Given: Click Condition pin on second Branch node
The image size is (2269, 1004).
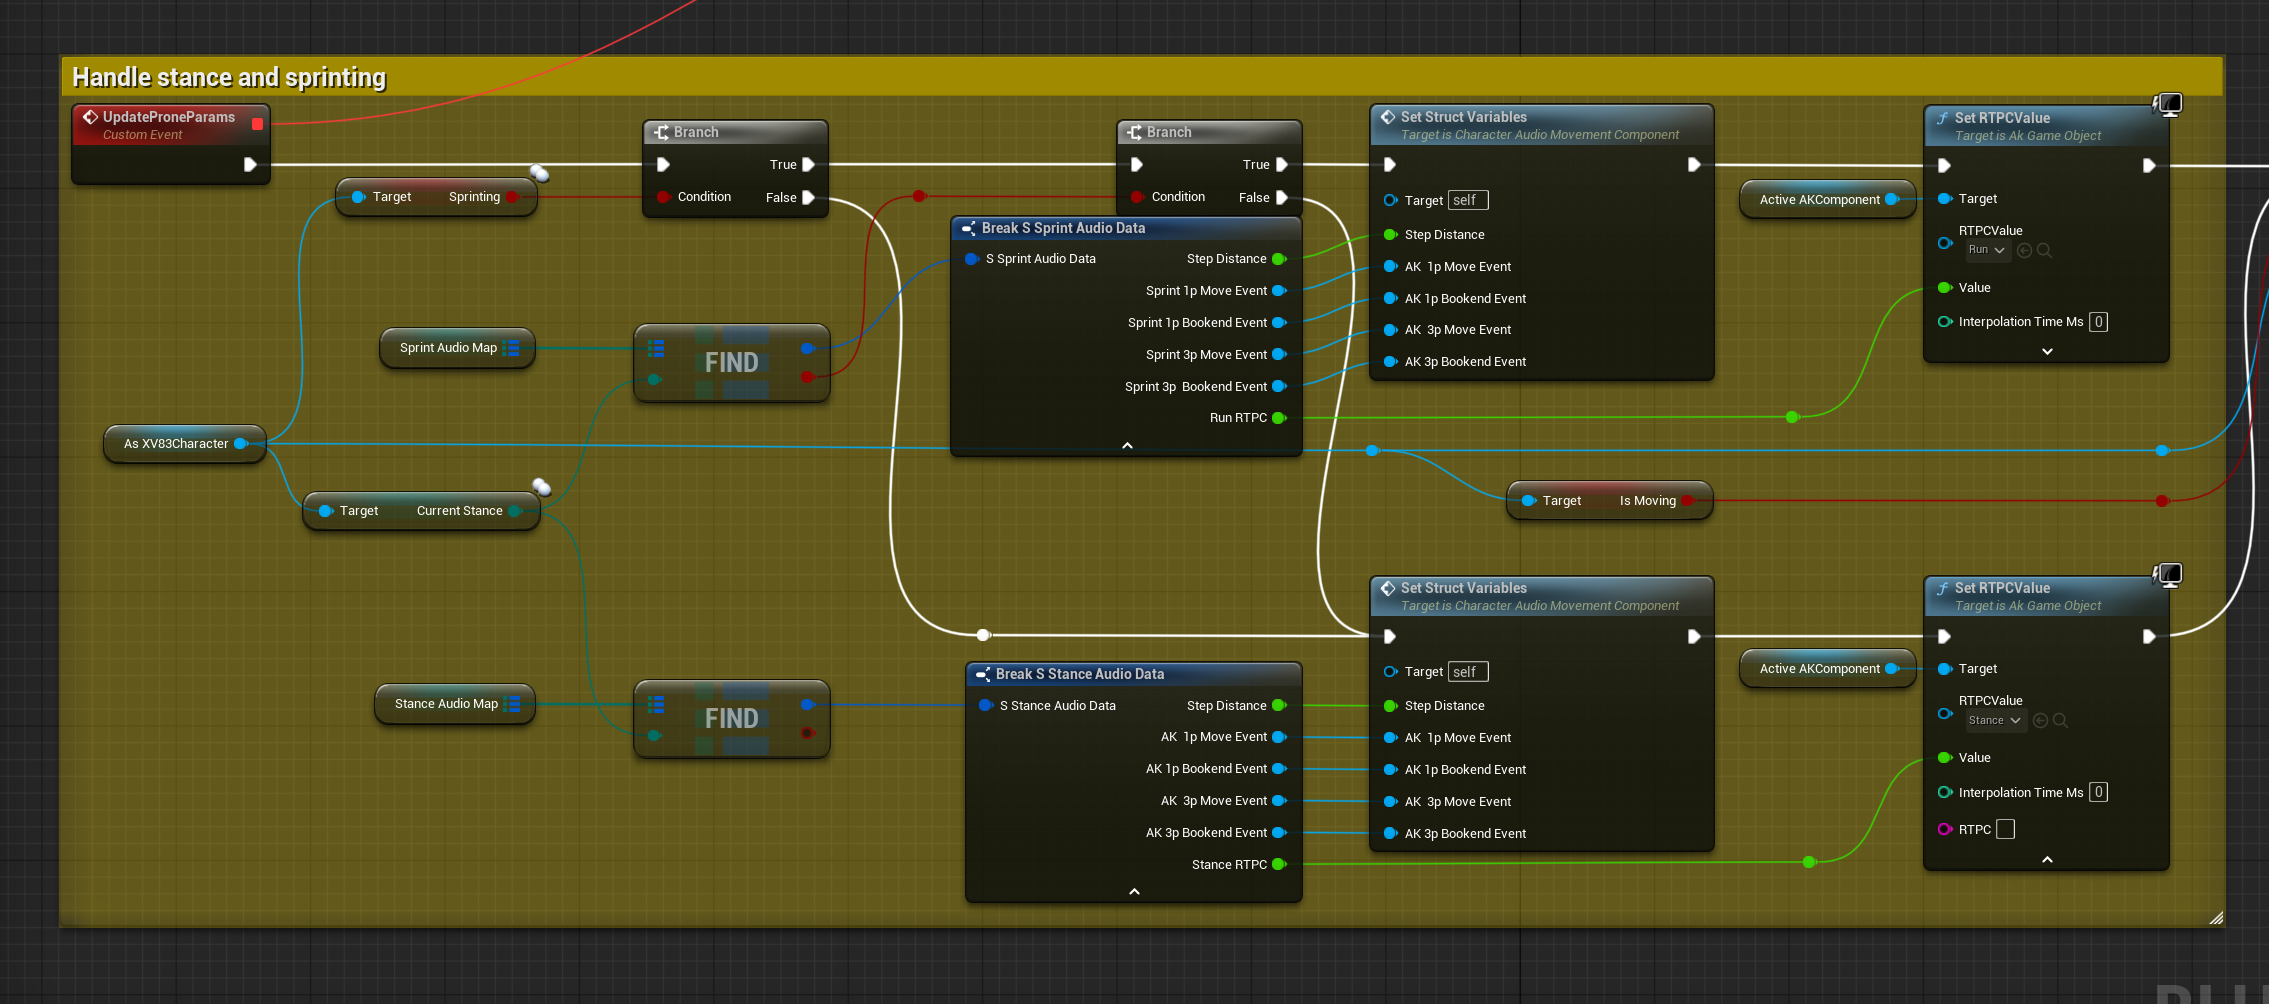Looking at the screenshot, I should click(1137, 197).
